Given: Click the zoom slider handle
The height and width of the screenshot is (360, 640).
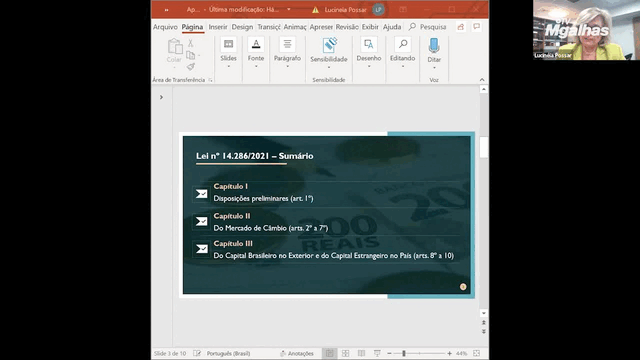Looking at the screenshot, I should point(404,353).
